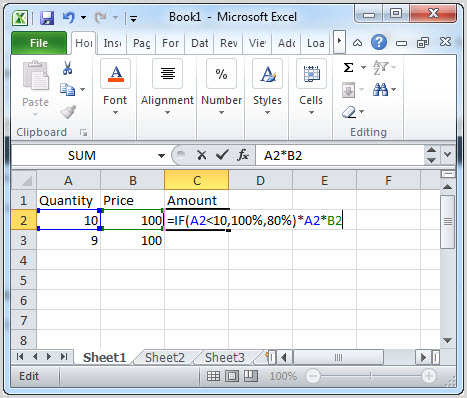Click the Fill down icon in Editing

pos(349,90)
